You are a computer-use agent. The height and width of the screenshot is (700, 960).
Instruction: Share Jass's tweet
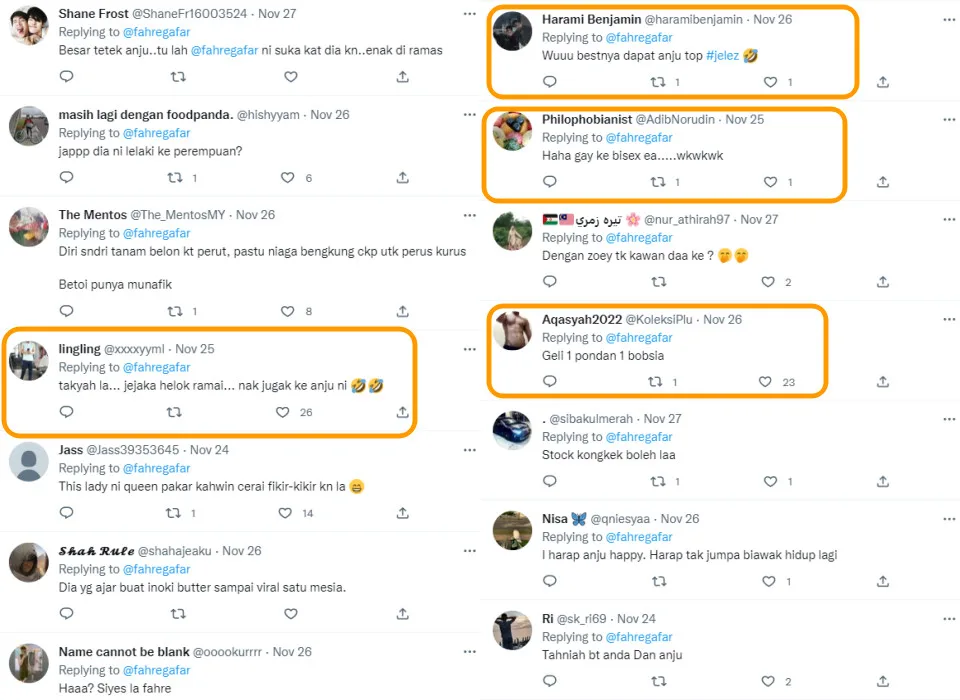click(x=402, y=513)
